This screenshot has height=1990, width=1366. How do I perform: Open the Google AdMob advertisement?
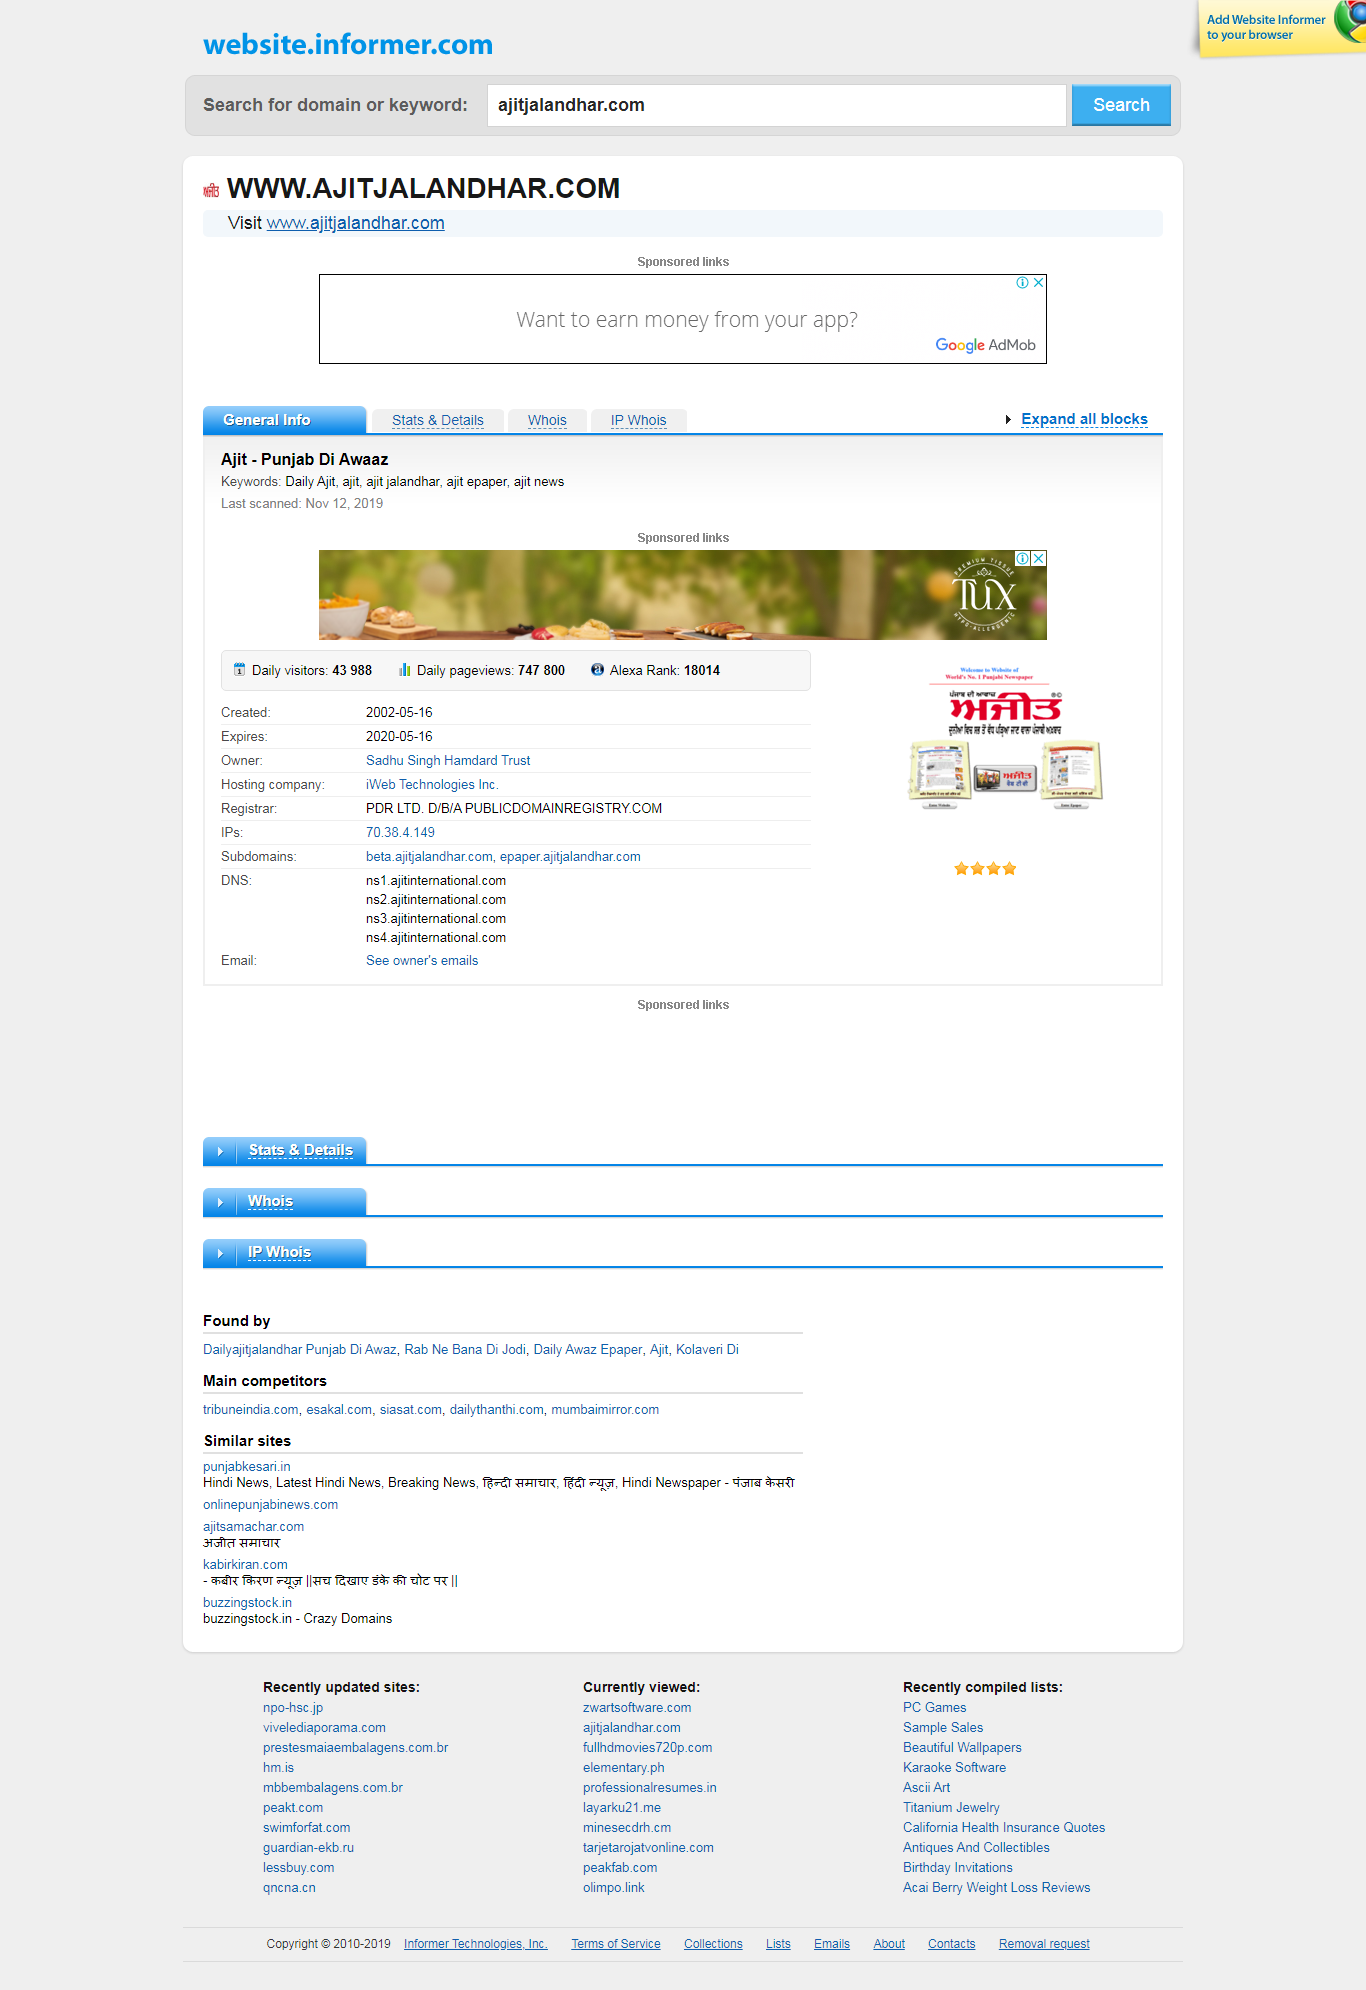(683, 319)
